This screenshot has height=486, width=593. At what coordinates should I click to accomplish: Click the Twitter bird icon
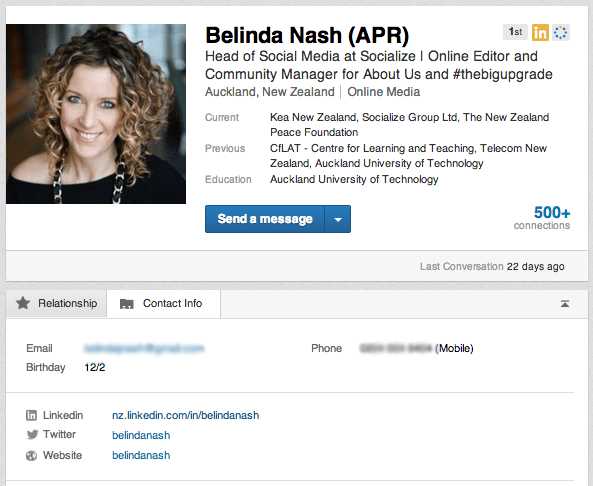(32, 435)
